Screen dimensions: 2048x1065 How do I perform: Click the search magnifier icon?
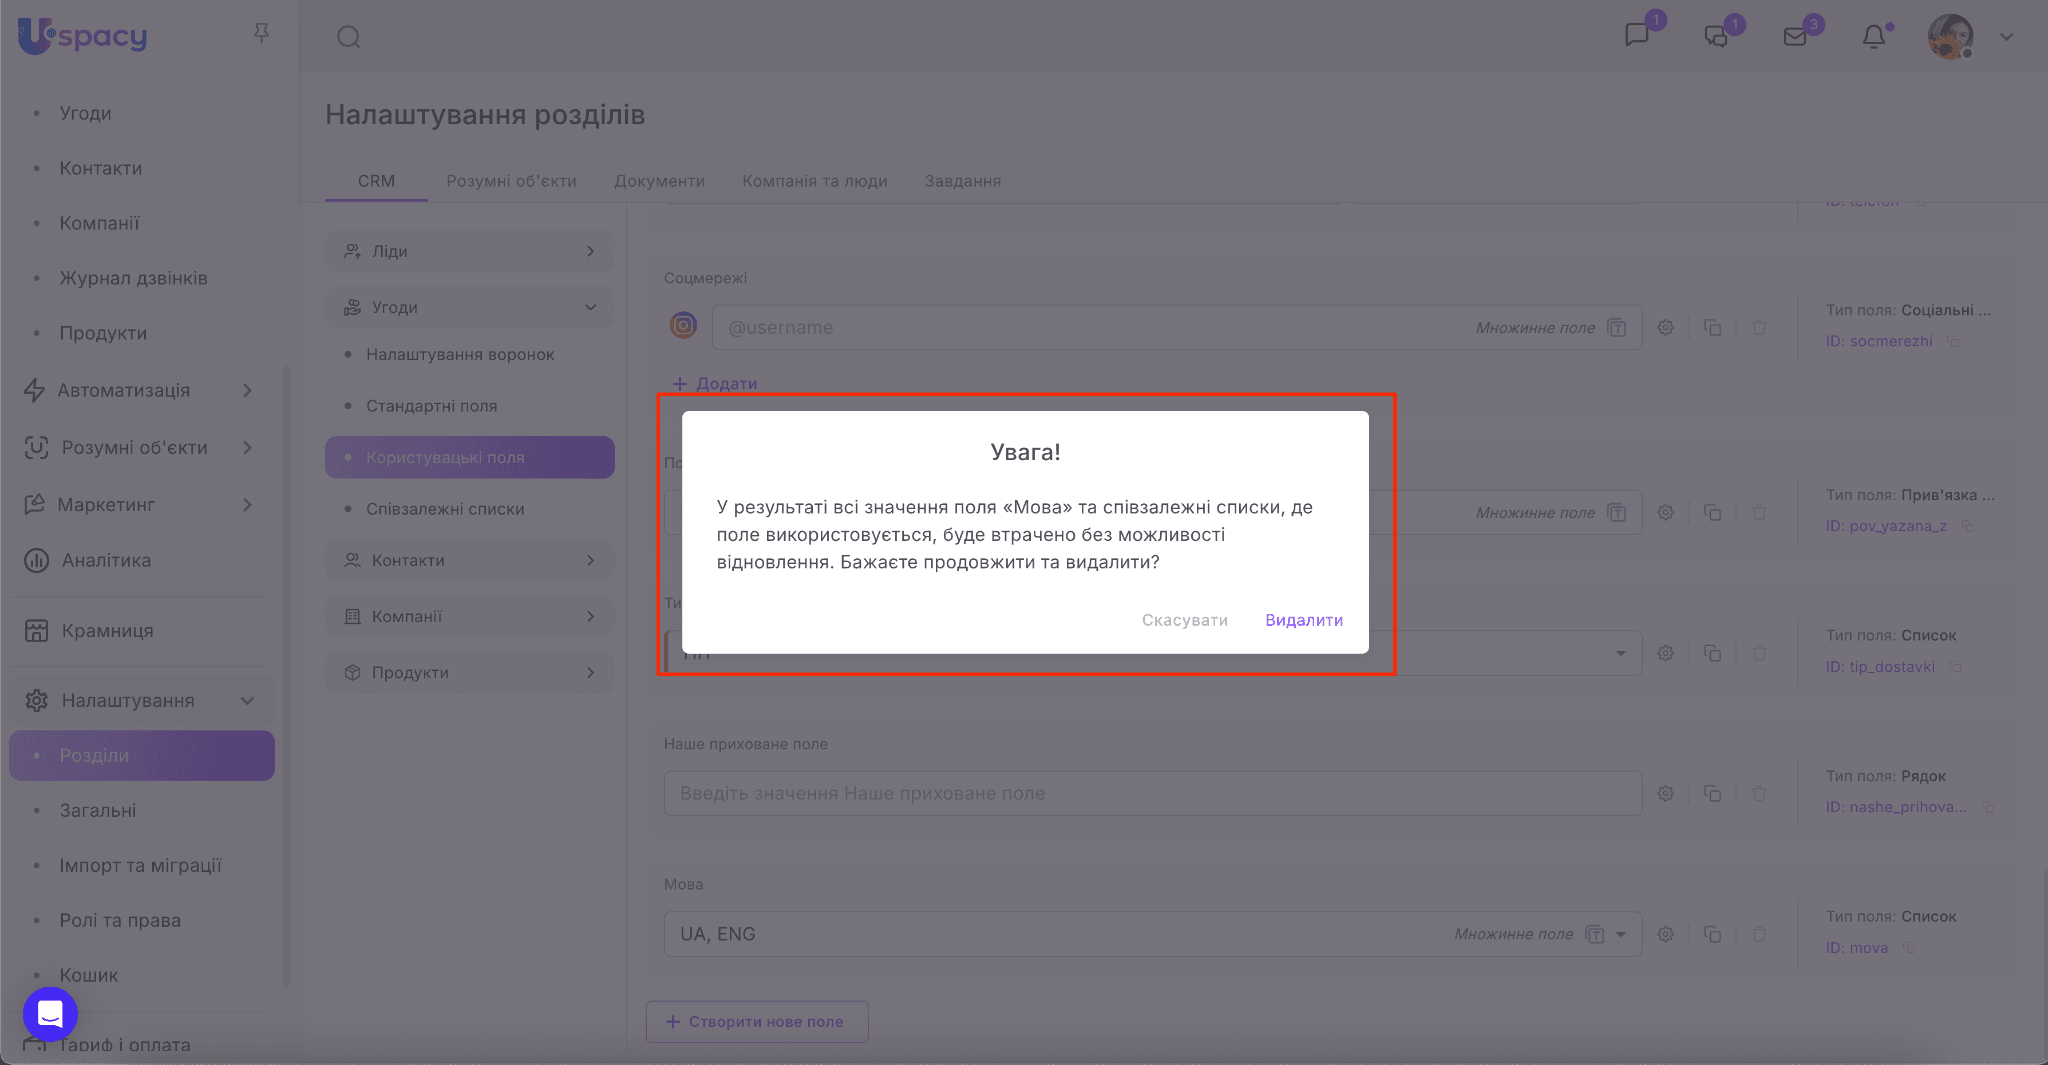coord(348,37)
